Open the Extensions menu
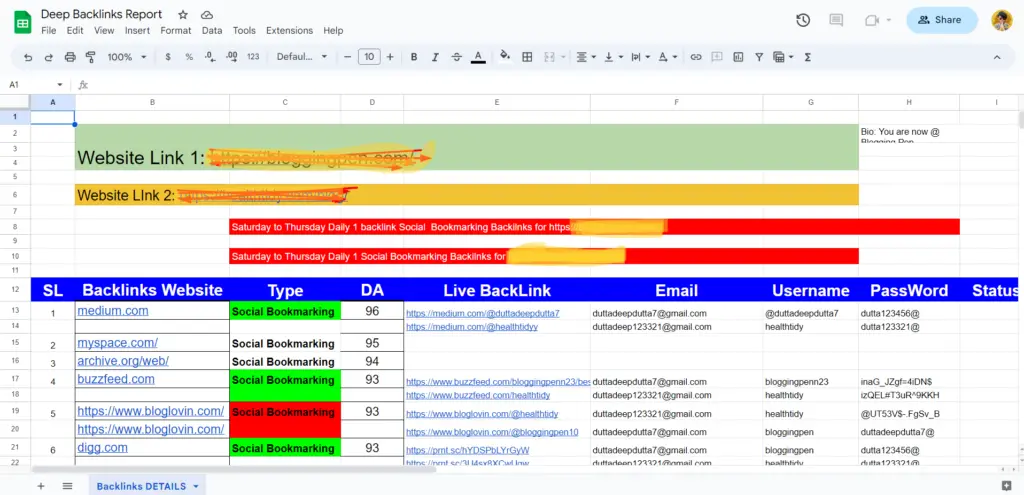Screen dimensions: 1024x495 tap(289, 31)
